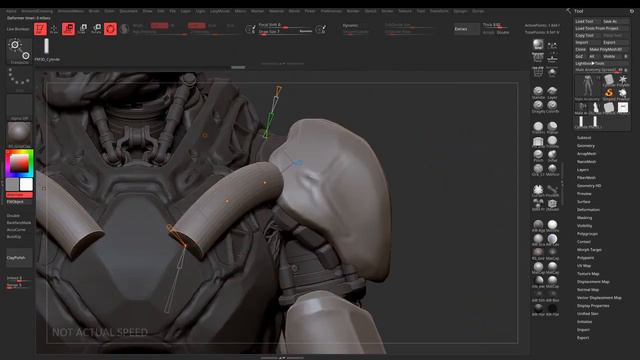The width and height of the screenshot is (640, 360).
Task: Click the Extract button
Action: pyautogui.click(x=467, y=29)
